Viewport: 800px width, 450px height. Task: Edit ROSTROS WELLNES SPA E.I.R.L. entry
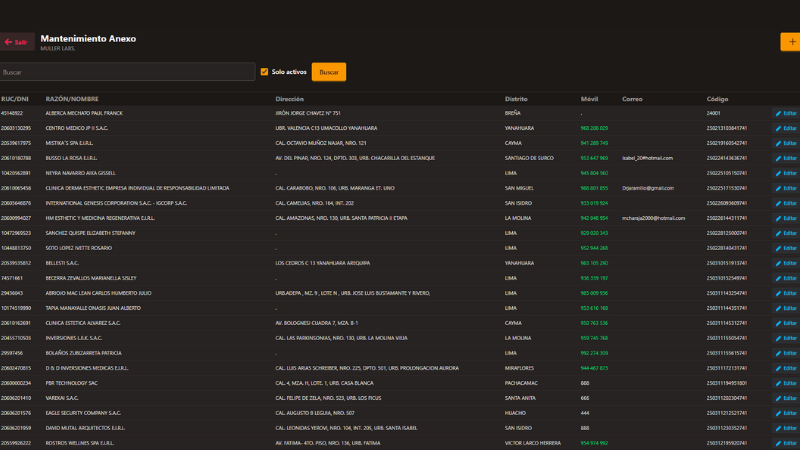click(x=786, y=443)
